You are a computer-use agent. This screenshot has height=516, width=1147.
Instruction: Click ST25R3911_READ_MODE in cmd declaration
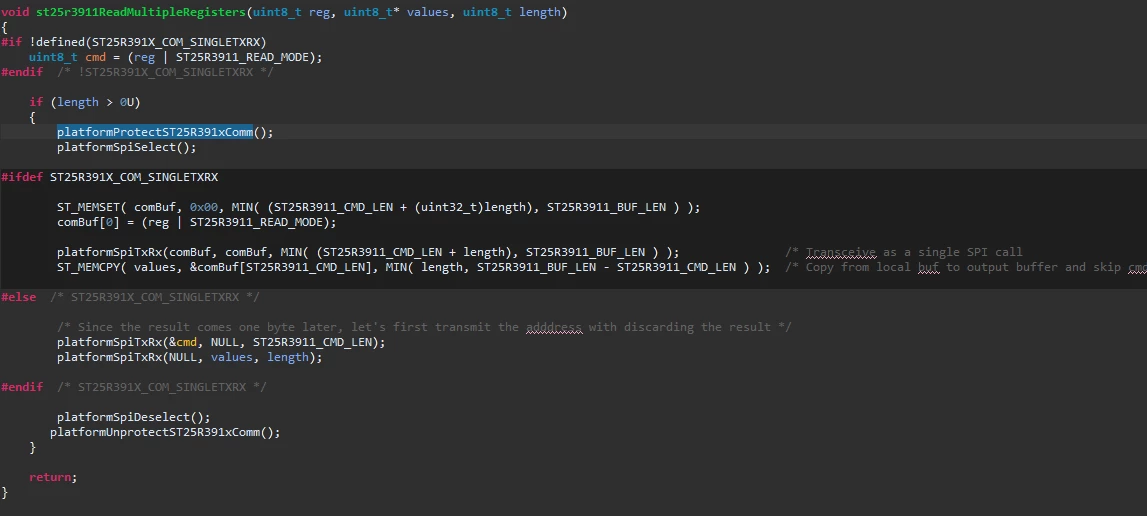click(x=244, y=57)
